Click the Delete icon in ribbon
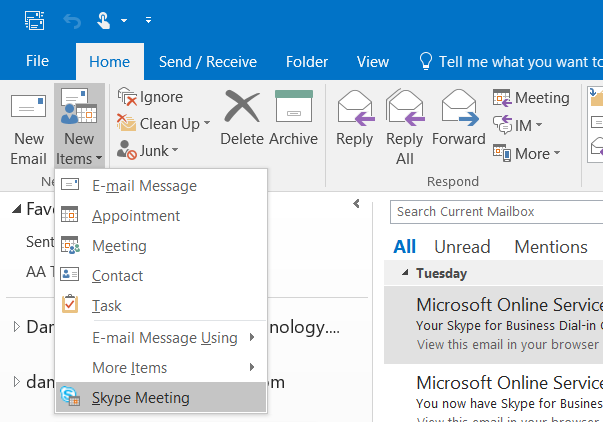603x422 pixels. (241, 120)
